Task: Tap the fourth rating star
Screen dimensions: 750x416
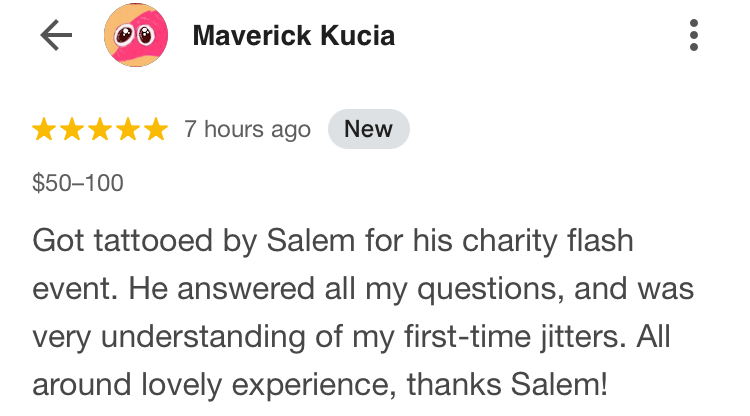Action: point(128,129)
